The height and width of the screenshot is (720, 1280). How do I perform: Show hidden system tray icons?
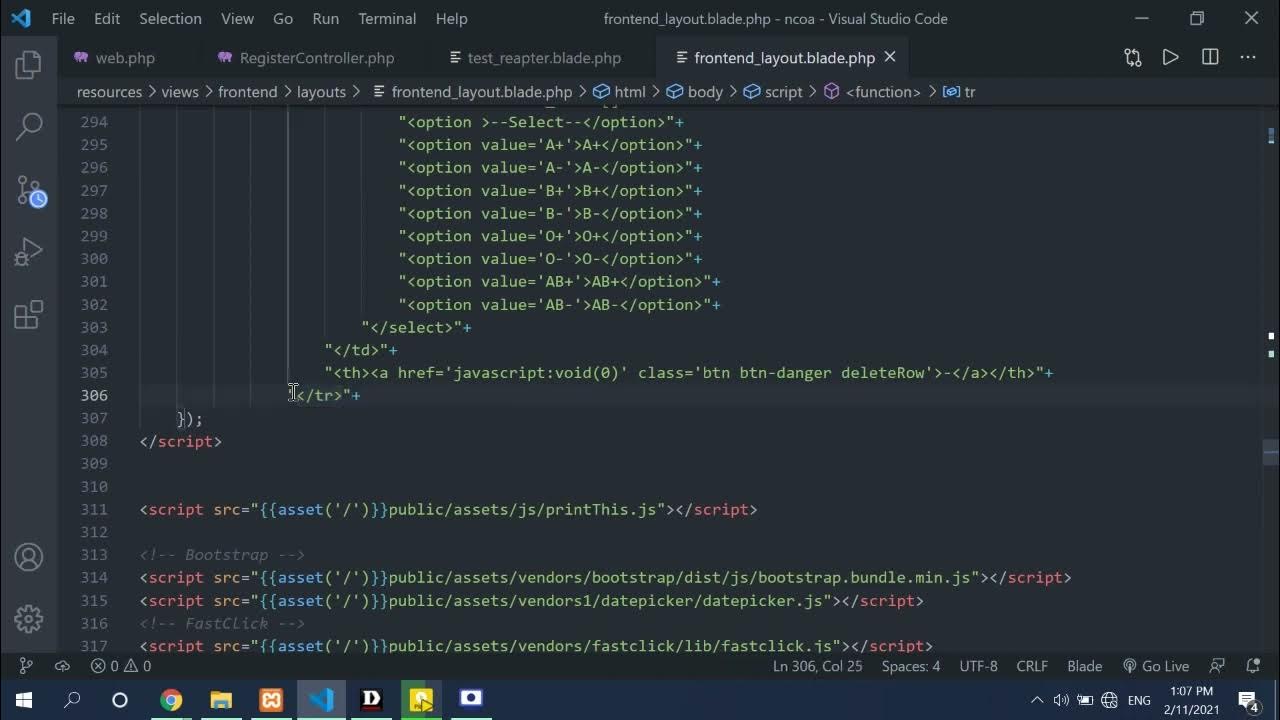(1037, 700)
